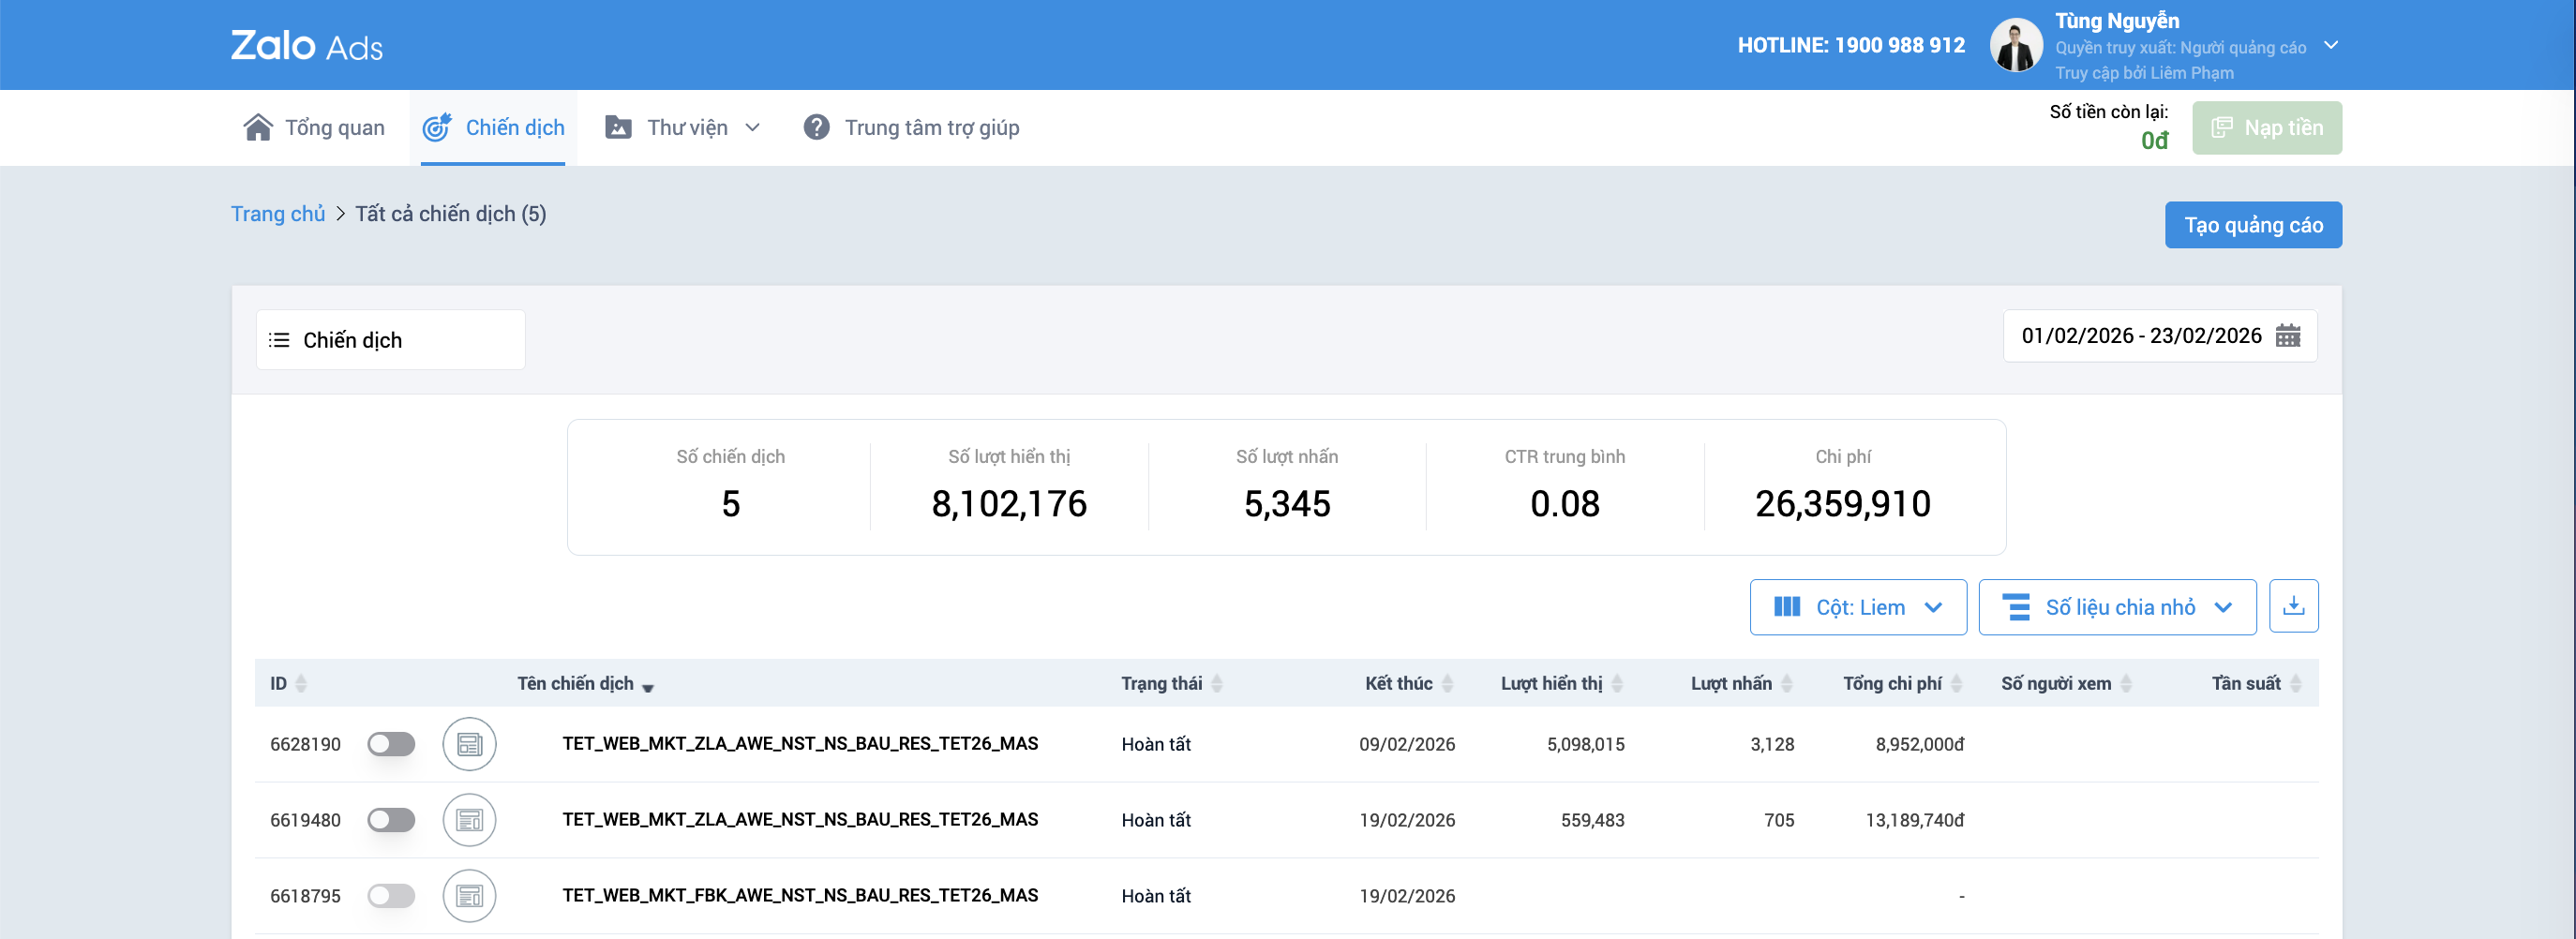Follow the Trang chủ breadcrumb link
2576x939 pixels.
[278, 214]
